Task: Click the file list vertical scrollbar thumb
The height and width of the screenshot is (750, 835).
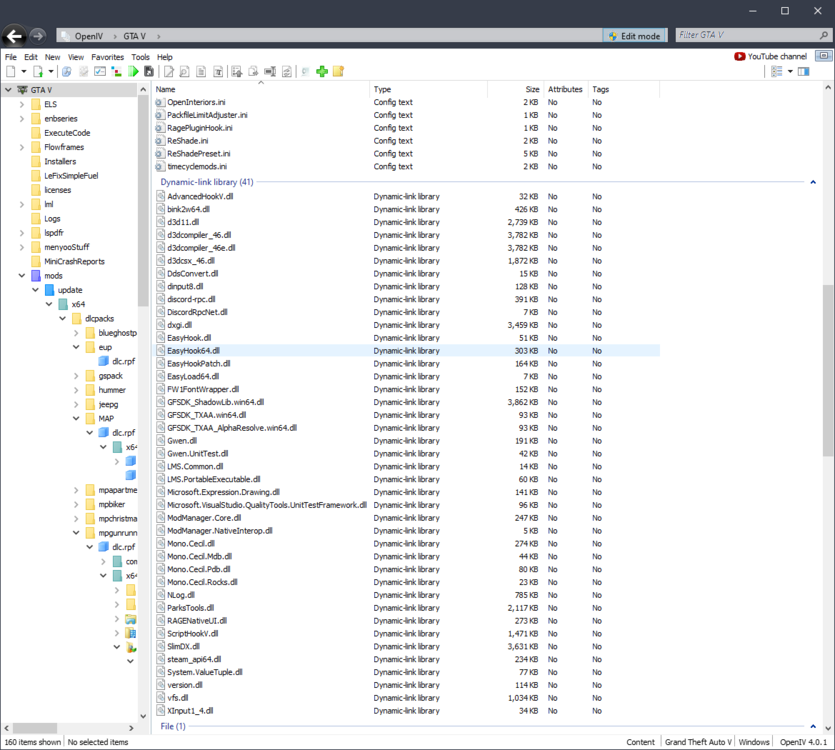Action: pos(828,370)
